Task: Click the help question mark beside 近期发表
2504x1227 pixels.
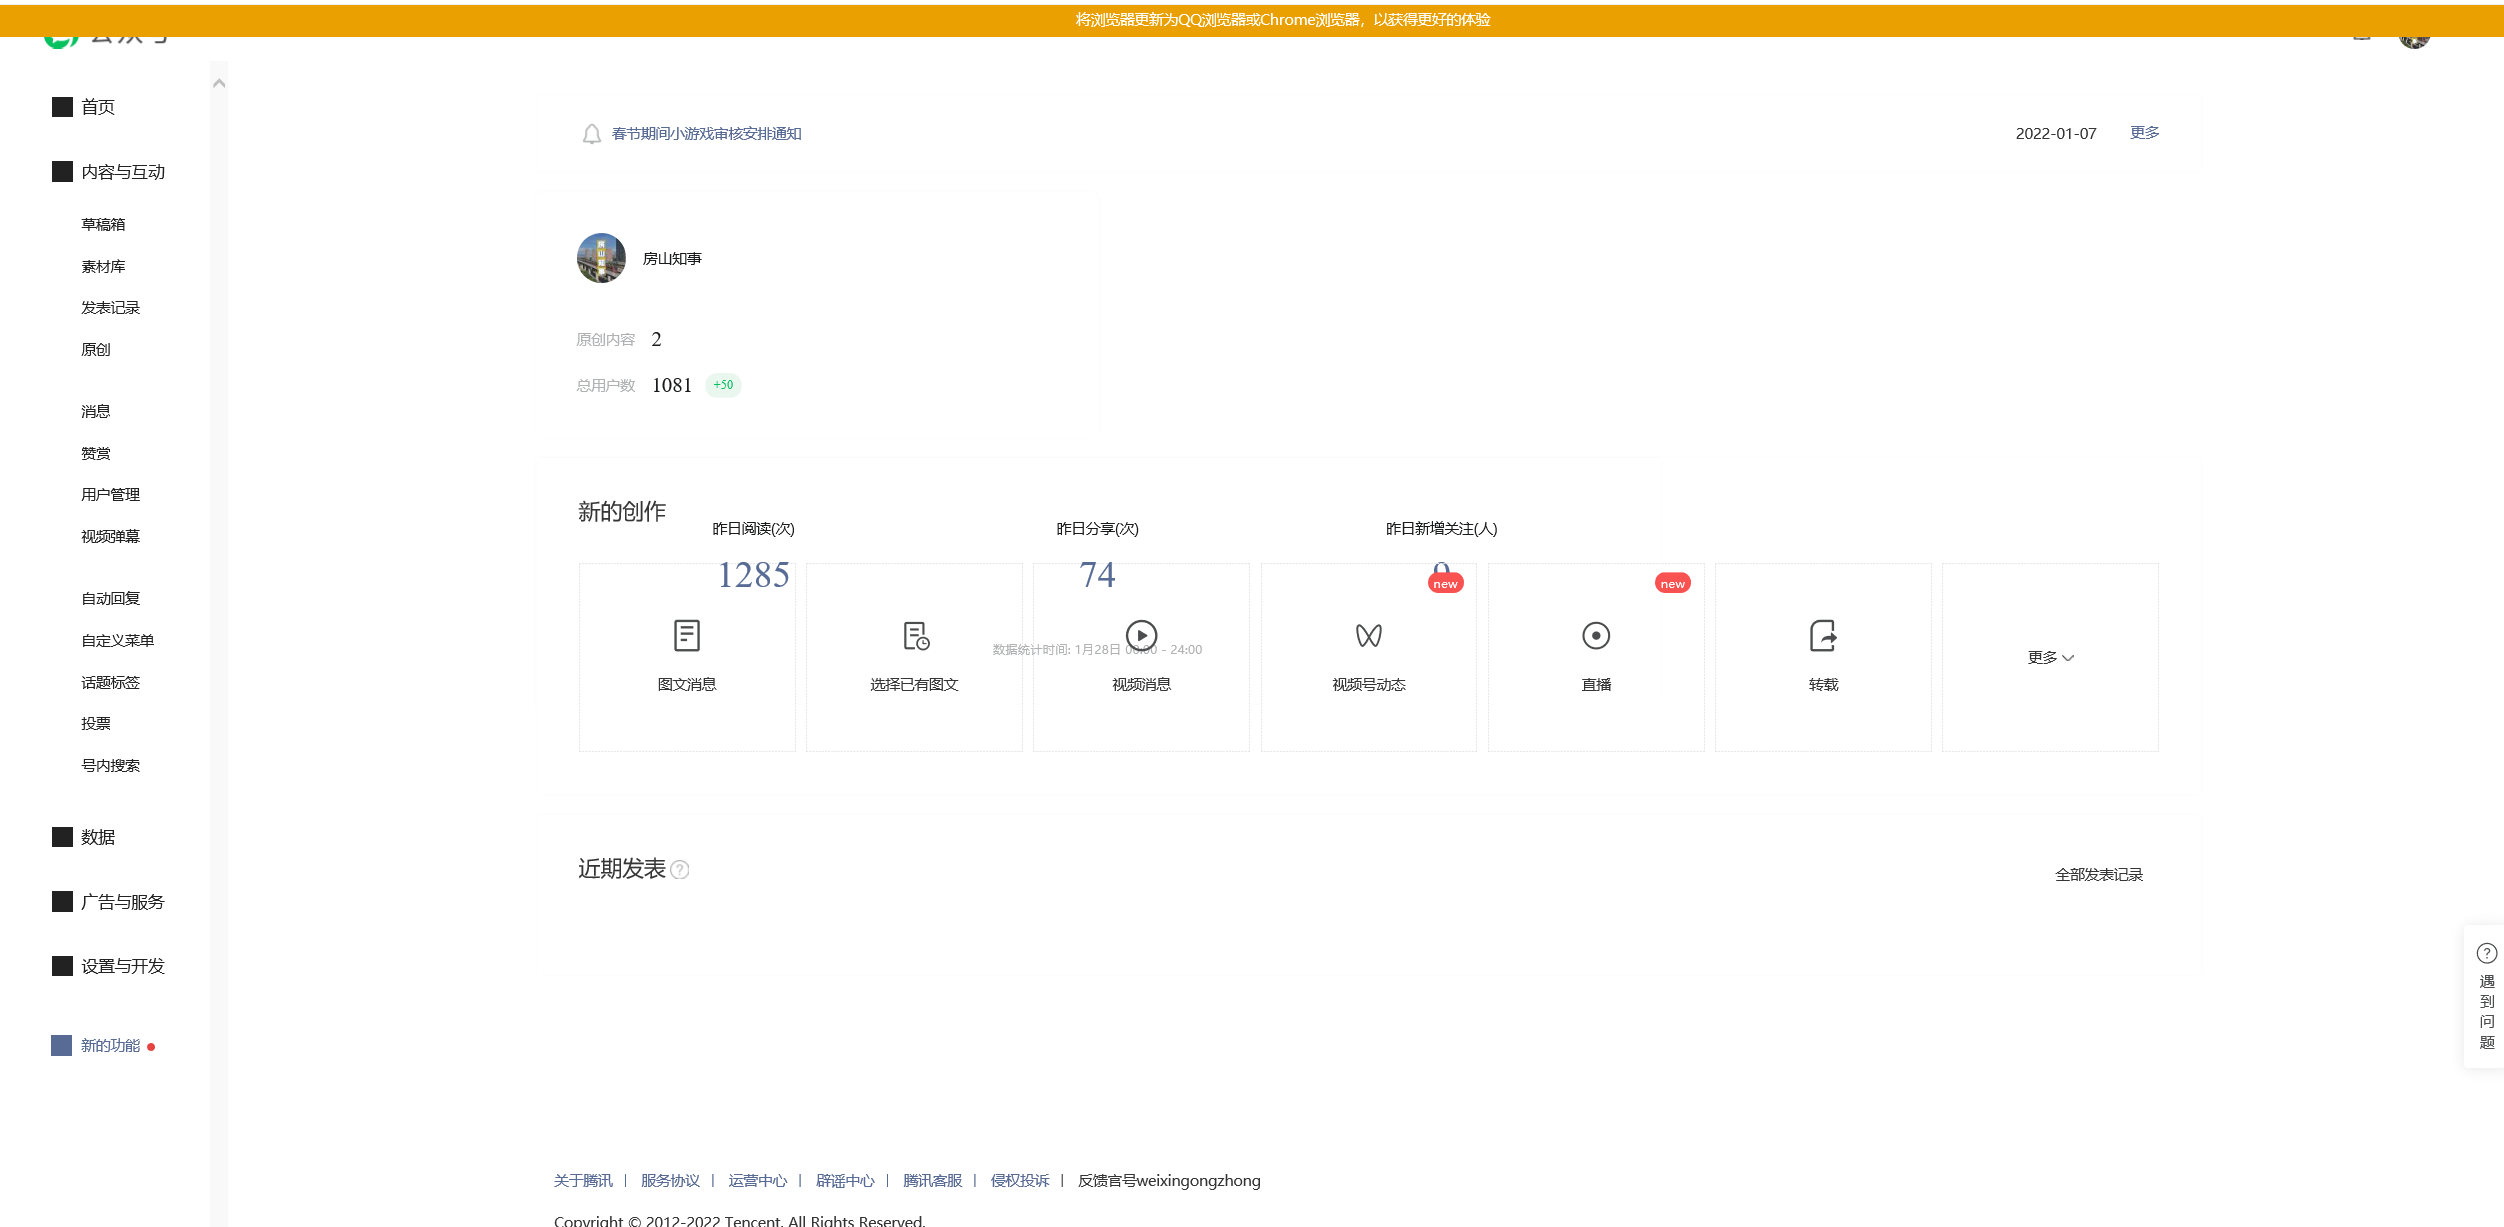Action: click(680, 870)
